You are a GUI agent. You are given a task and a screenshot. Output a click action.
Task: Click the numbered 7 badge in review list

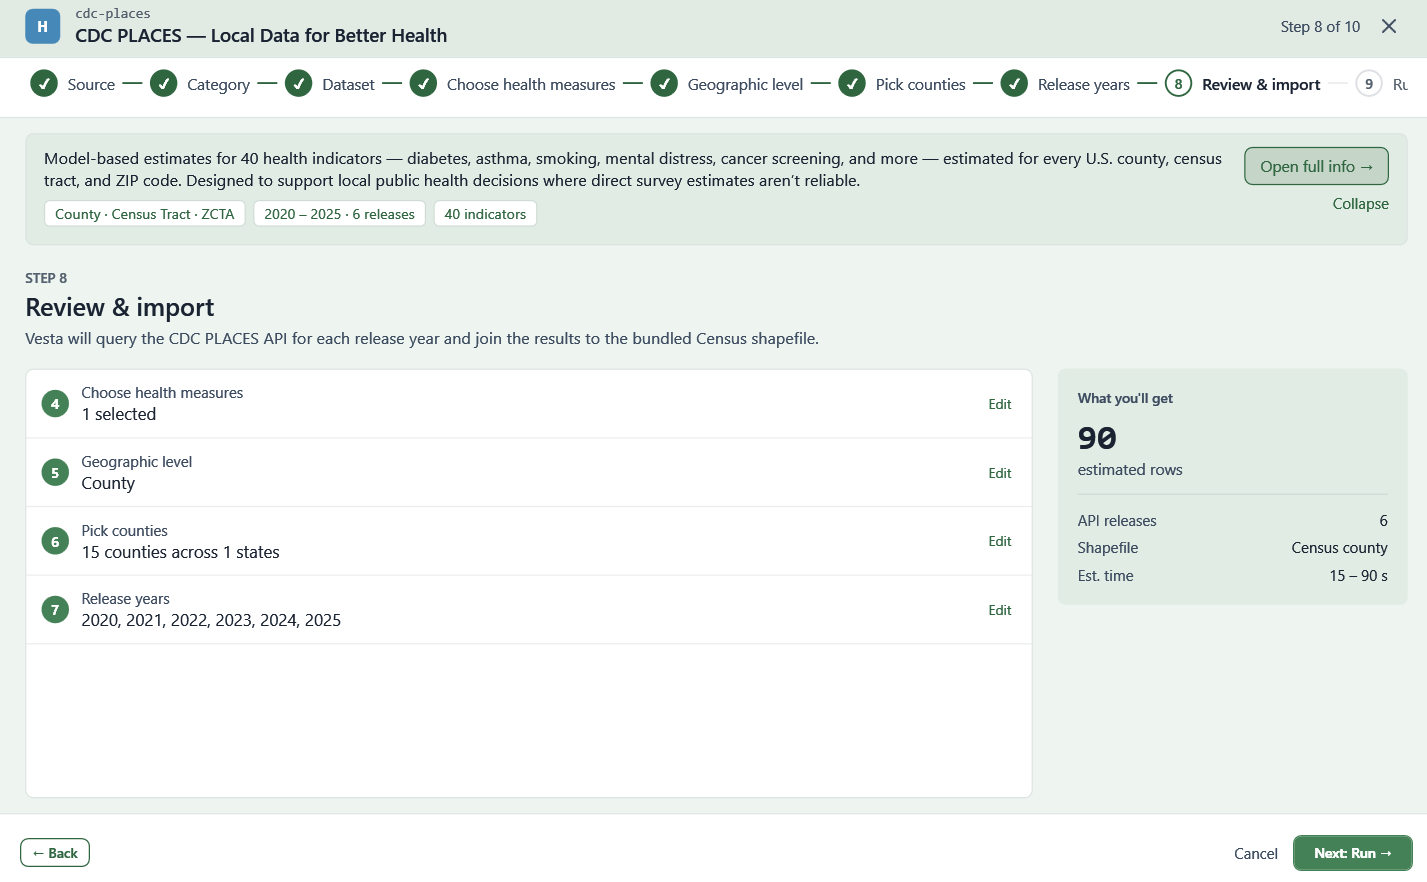[55, 610]
